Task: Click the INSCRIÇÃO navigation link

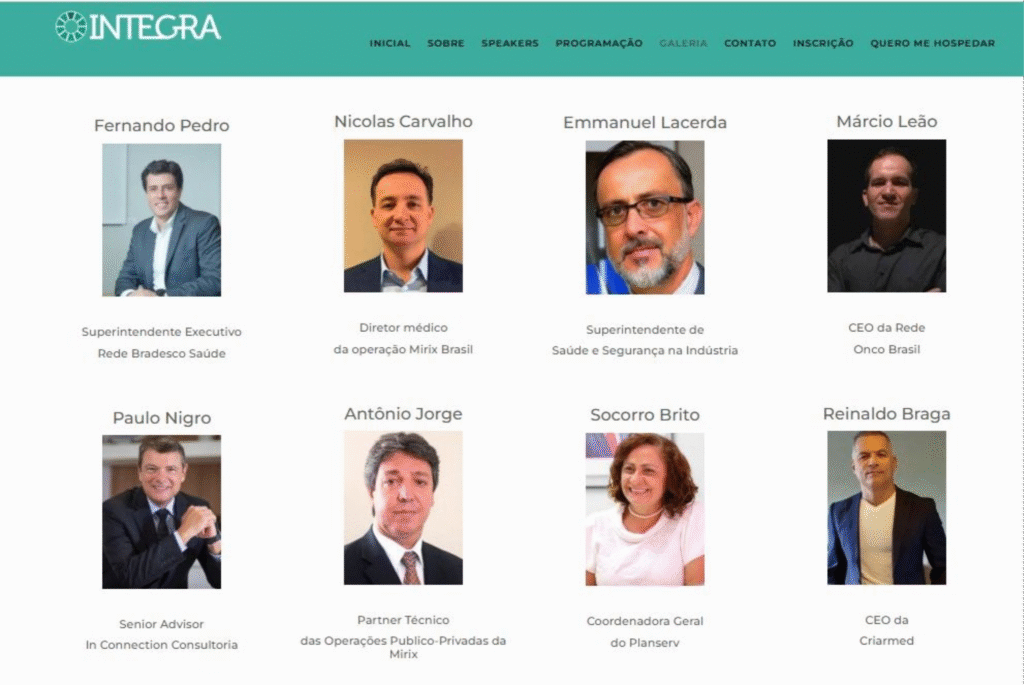Action: 823,43
